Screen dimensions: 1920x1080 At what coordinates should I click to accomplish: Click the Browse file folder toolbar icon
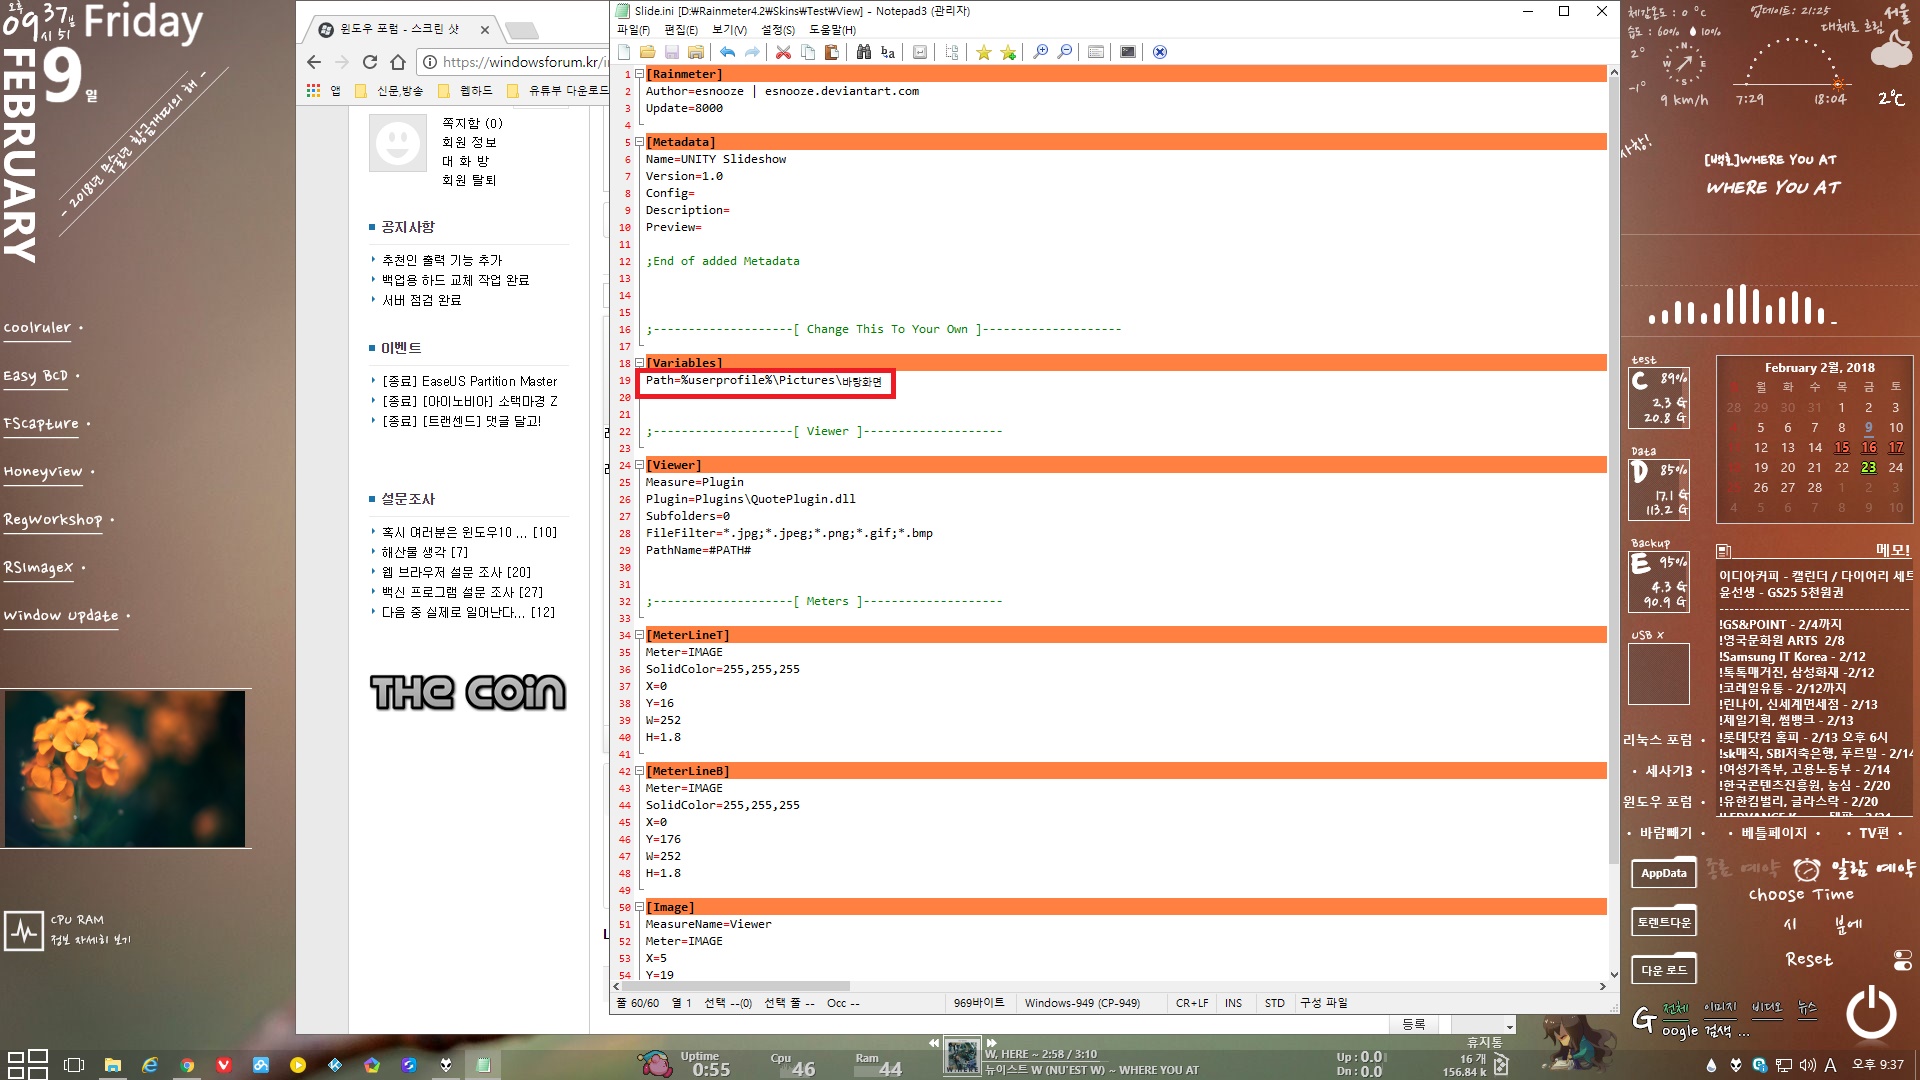695,52
